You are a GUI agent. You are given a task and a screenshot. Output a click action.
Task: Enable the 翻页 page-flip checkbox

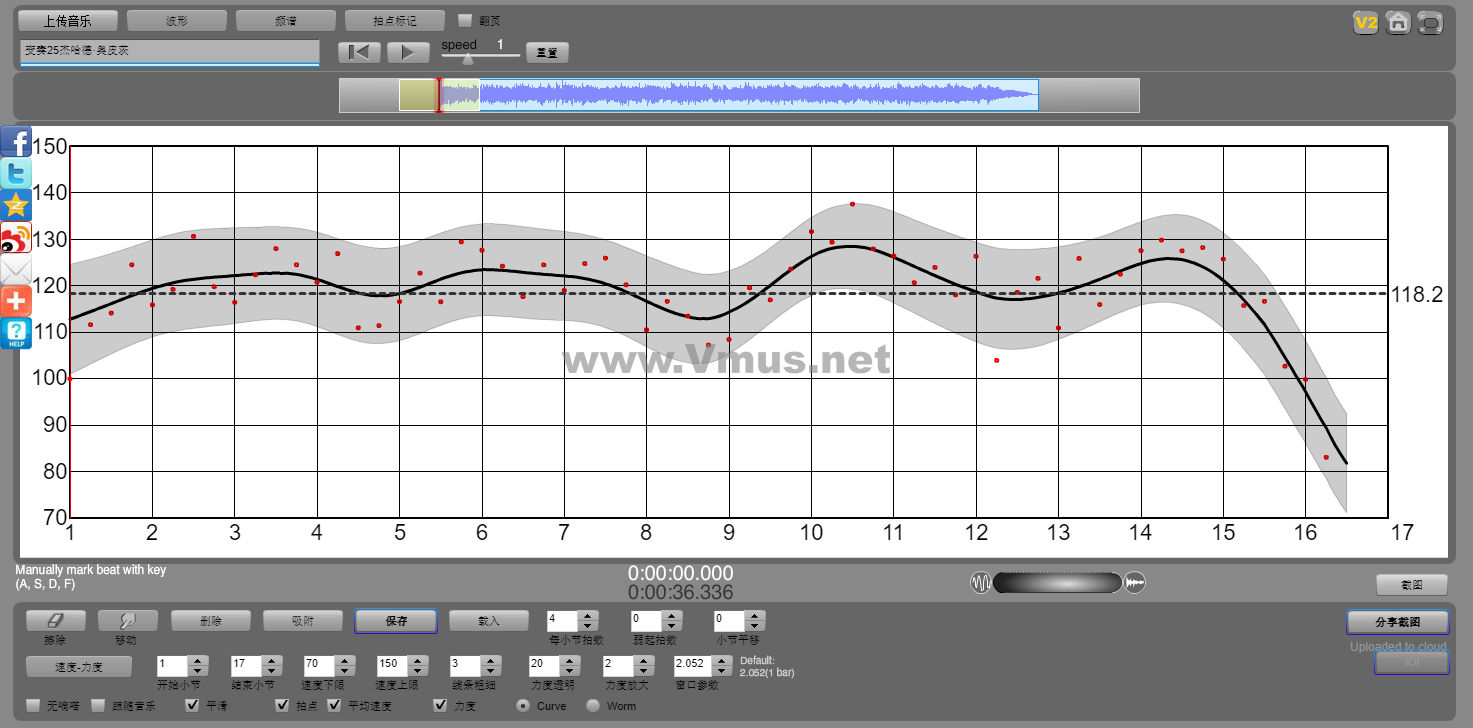click(x=464, y=20)
